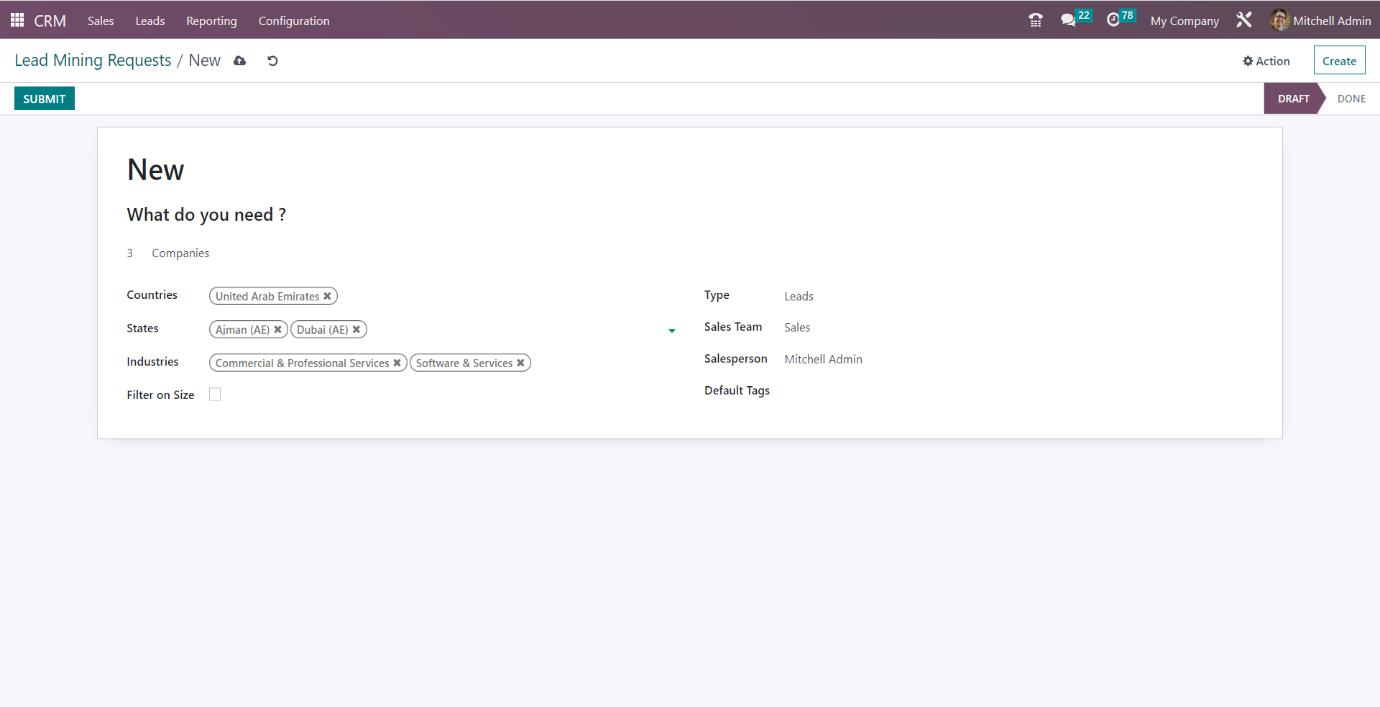
Task: Click the Industries tags input field
Action: pos(442,363)
